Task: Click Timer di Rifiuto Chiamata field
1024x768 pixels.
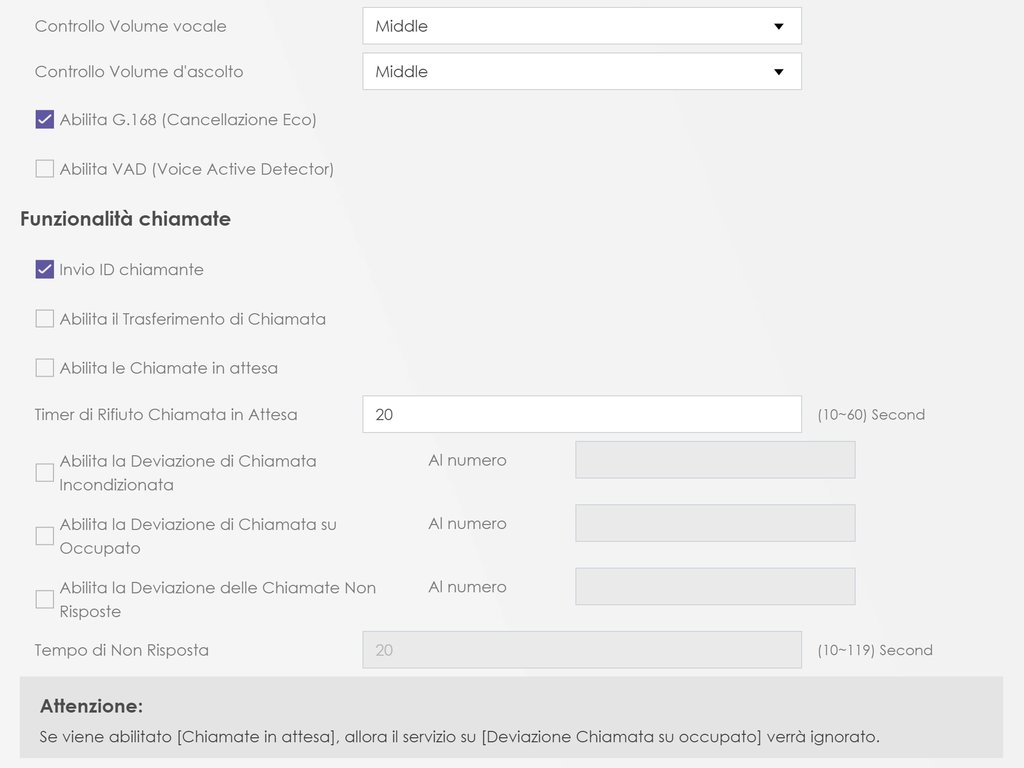Action: tap(581, 414)
